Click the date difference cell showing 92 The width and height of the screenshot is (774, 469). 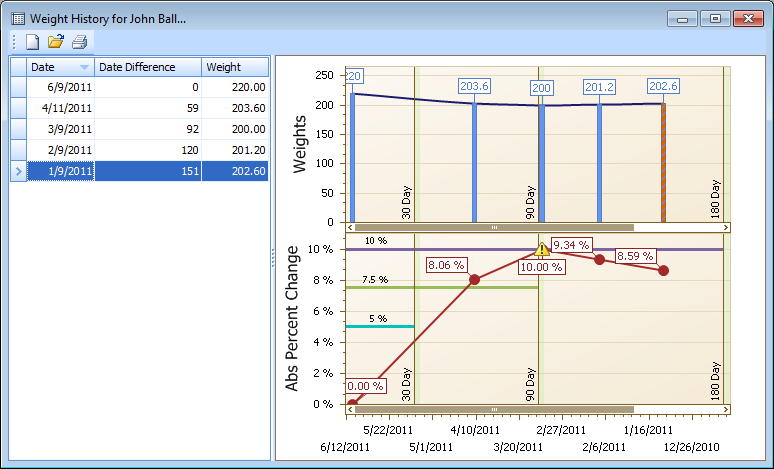point(148,129)
